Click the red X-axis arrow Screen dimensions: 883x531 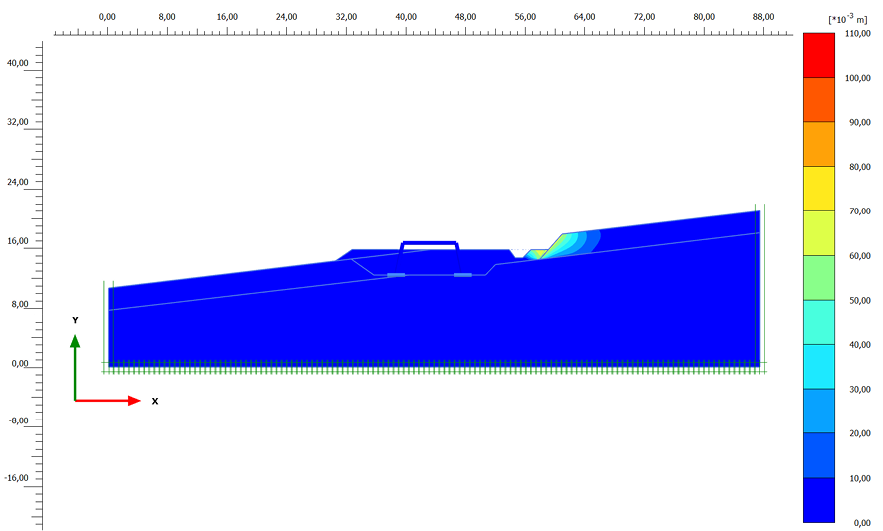[108, 401]
